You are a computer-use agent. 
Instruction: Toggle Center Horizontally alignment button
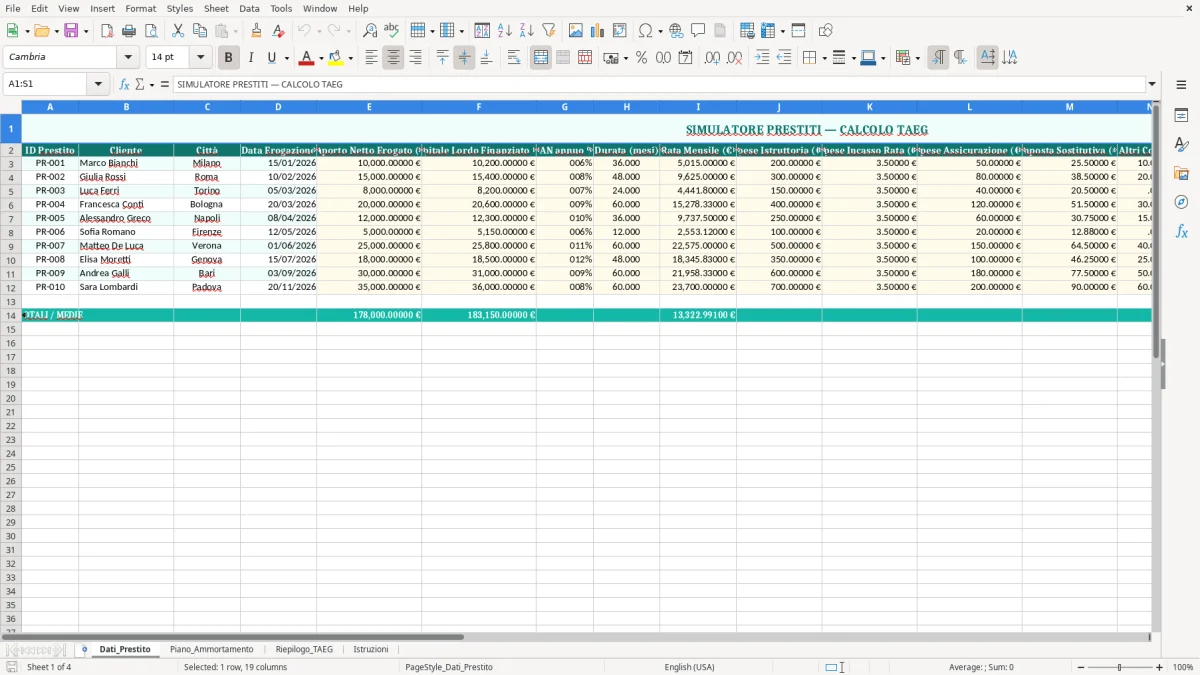(x=393, y=58)
